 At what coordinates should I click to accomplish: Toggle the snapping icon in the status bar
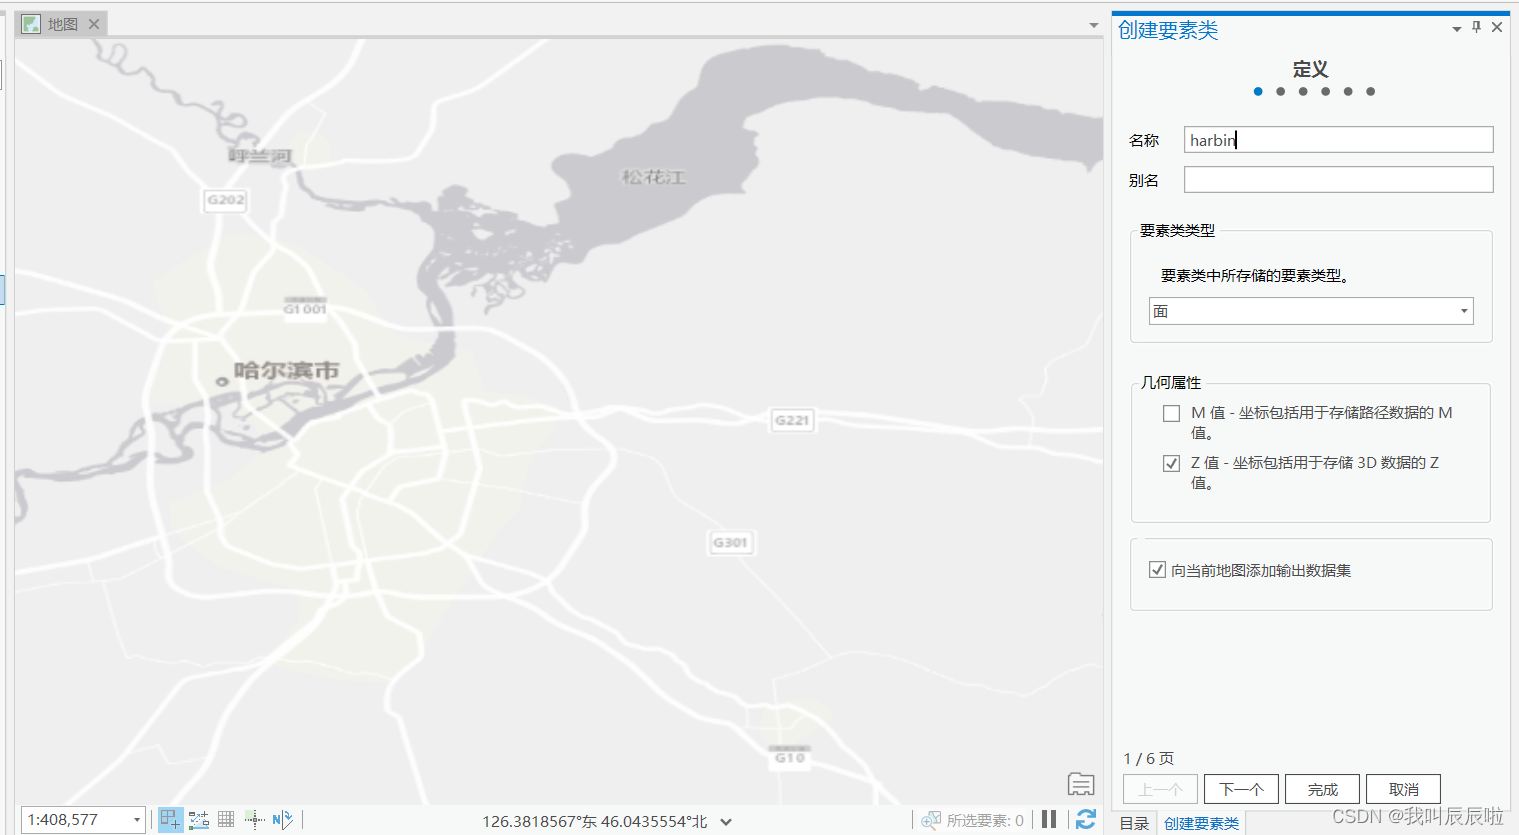point(171,820)
